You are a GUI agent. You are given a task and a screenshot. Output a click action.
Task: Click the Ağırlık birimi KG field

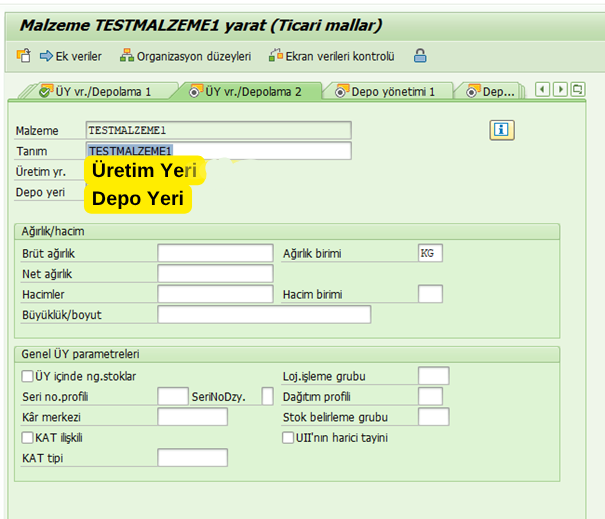(430, 254)
